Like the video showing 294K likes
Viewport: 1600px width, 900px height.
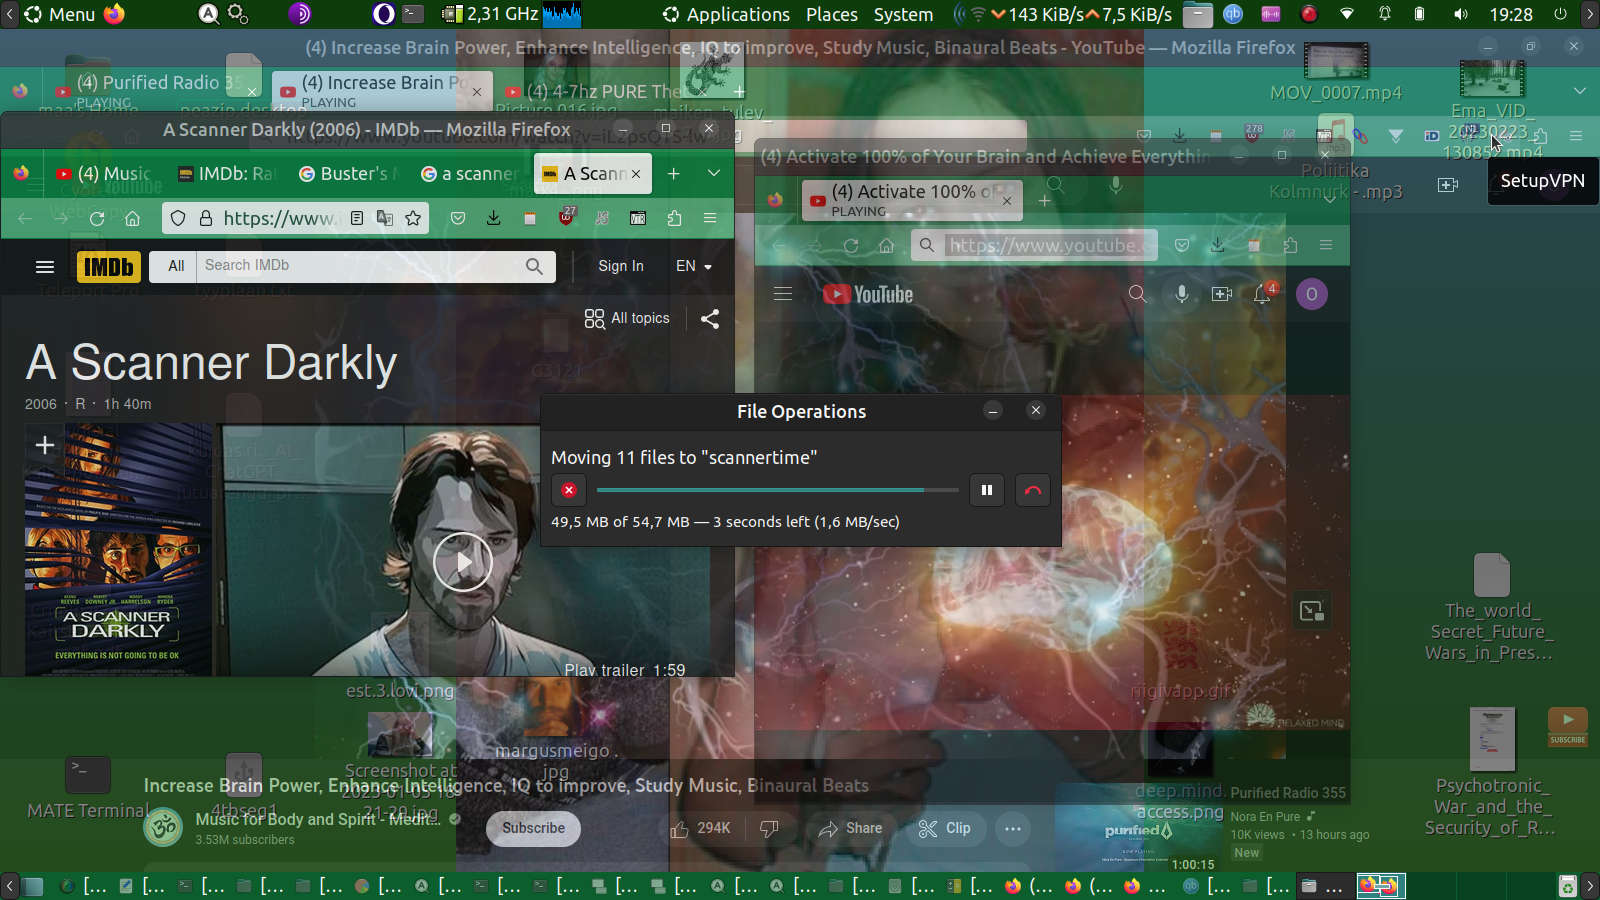click(x=702, y=829)
